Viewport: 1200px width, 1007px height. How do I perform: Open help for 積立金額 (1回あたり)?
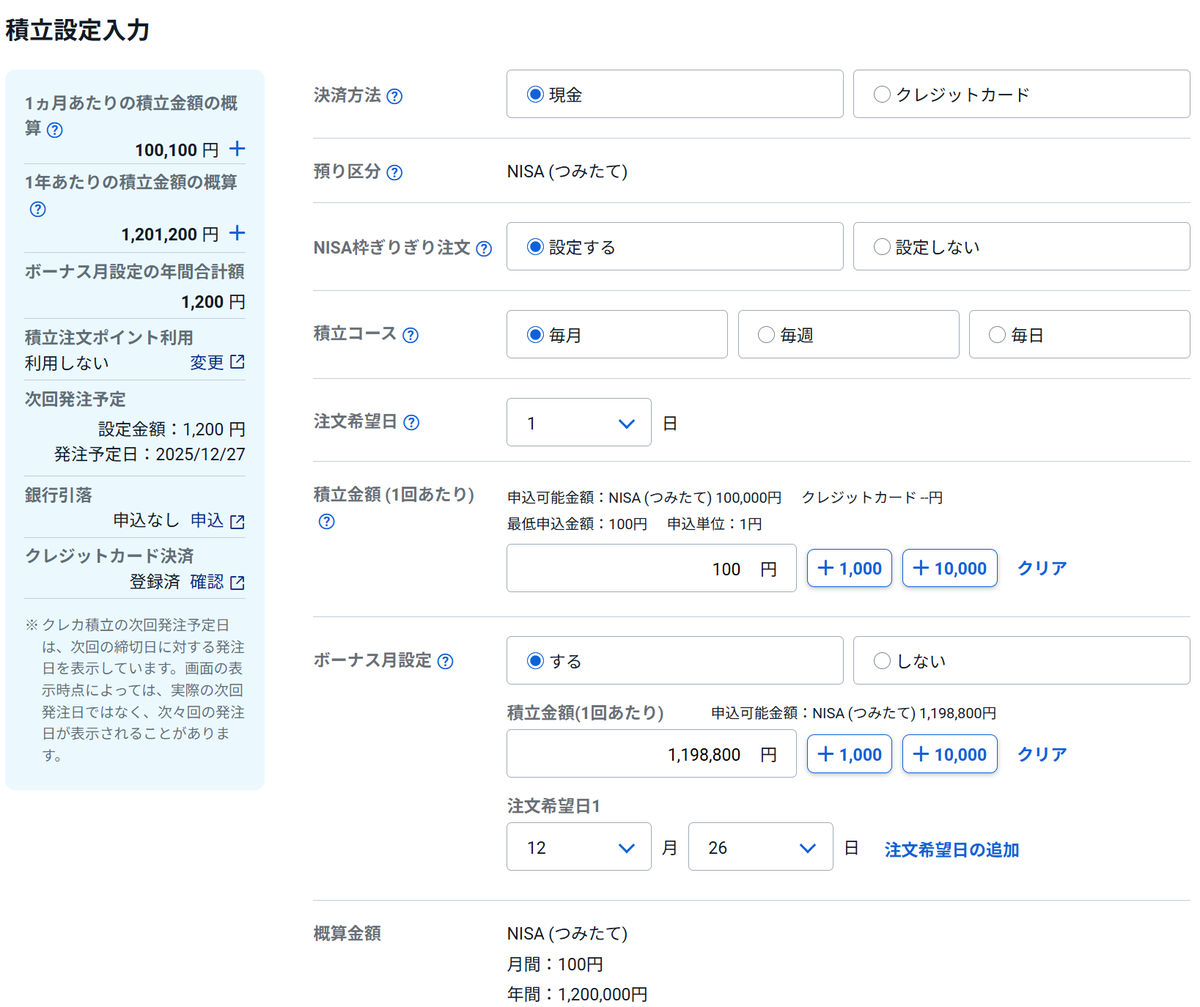click(x=326, y=521)
